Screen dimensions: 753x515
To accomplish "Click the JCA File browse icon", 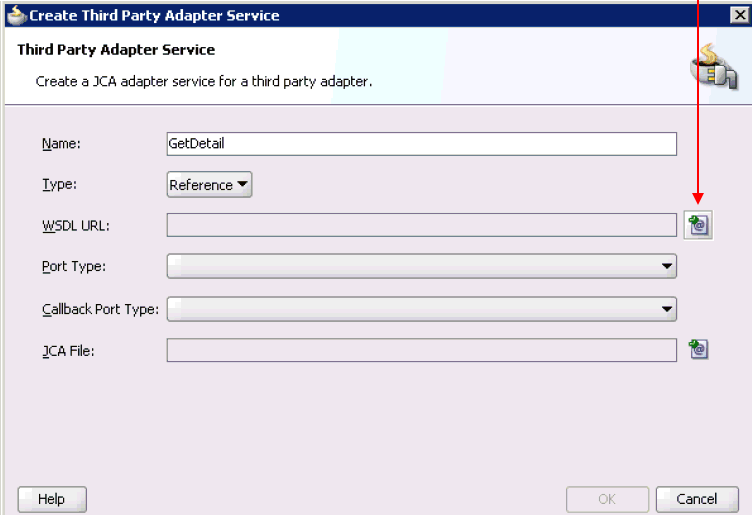I will click(698, 349).
